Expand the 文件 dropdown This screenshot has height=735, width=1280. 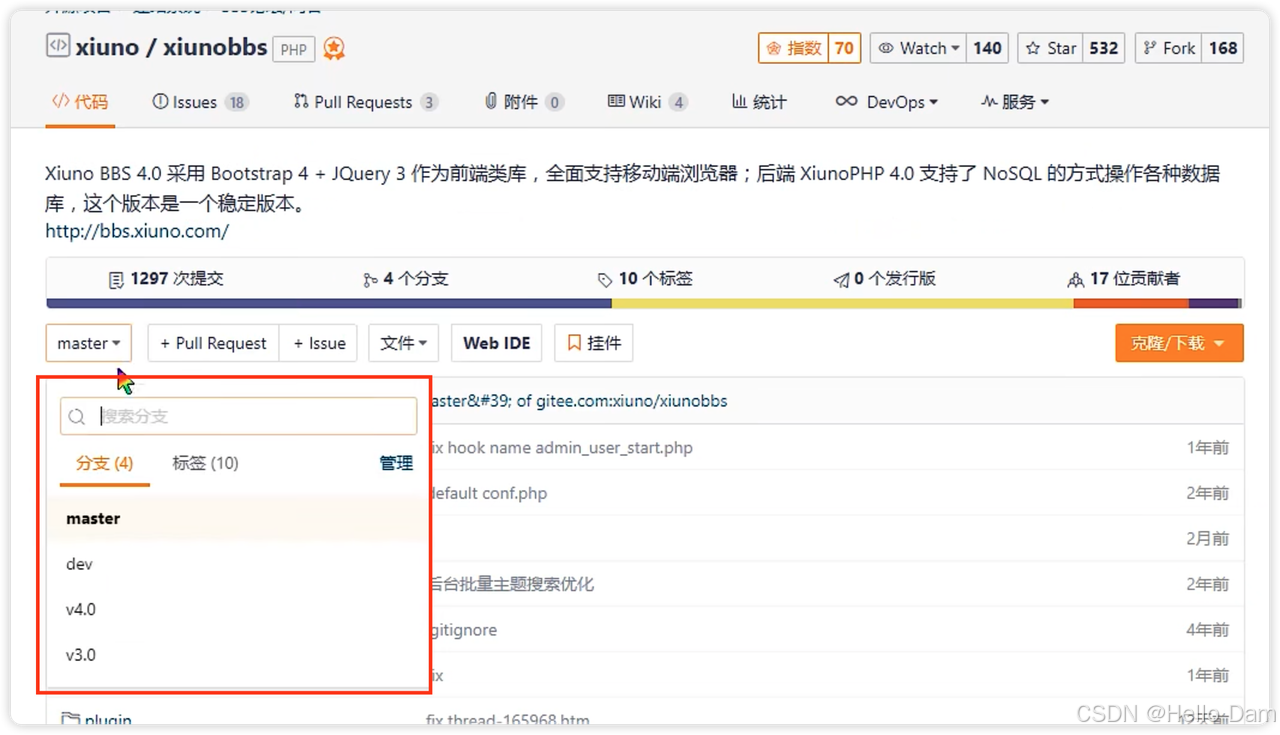[x=404, y=343]
